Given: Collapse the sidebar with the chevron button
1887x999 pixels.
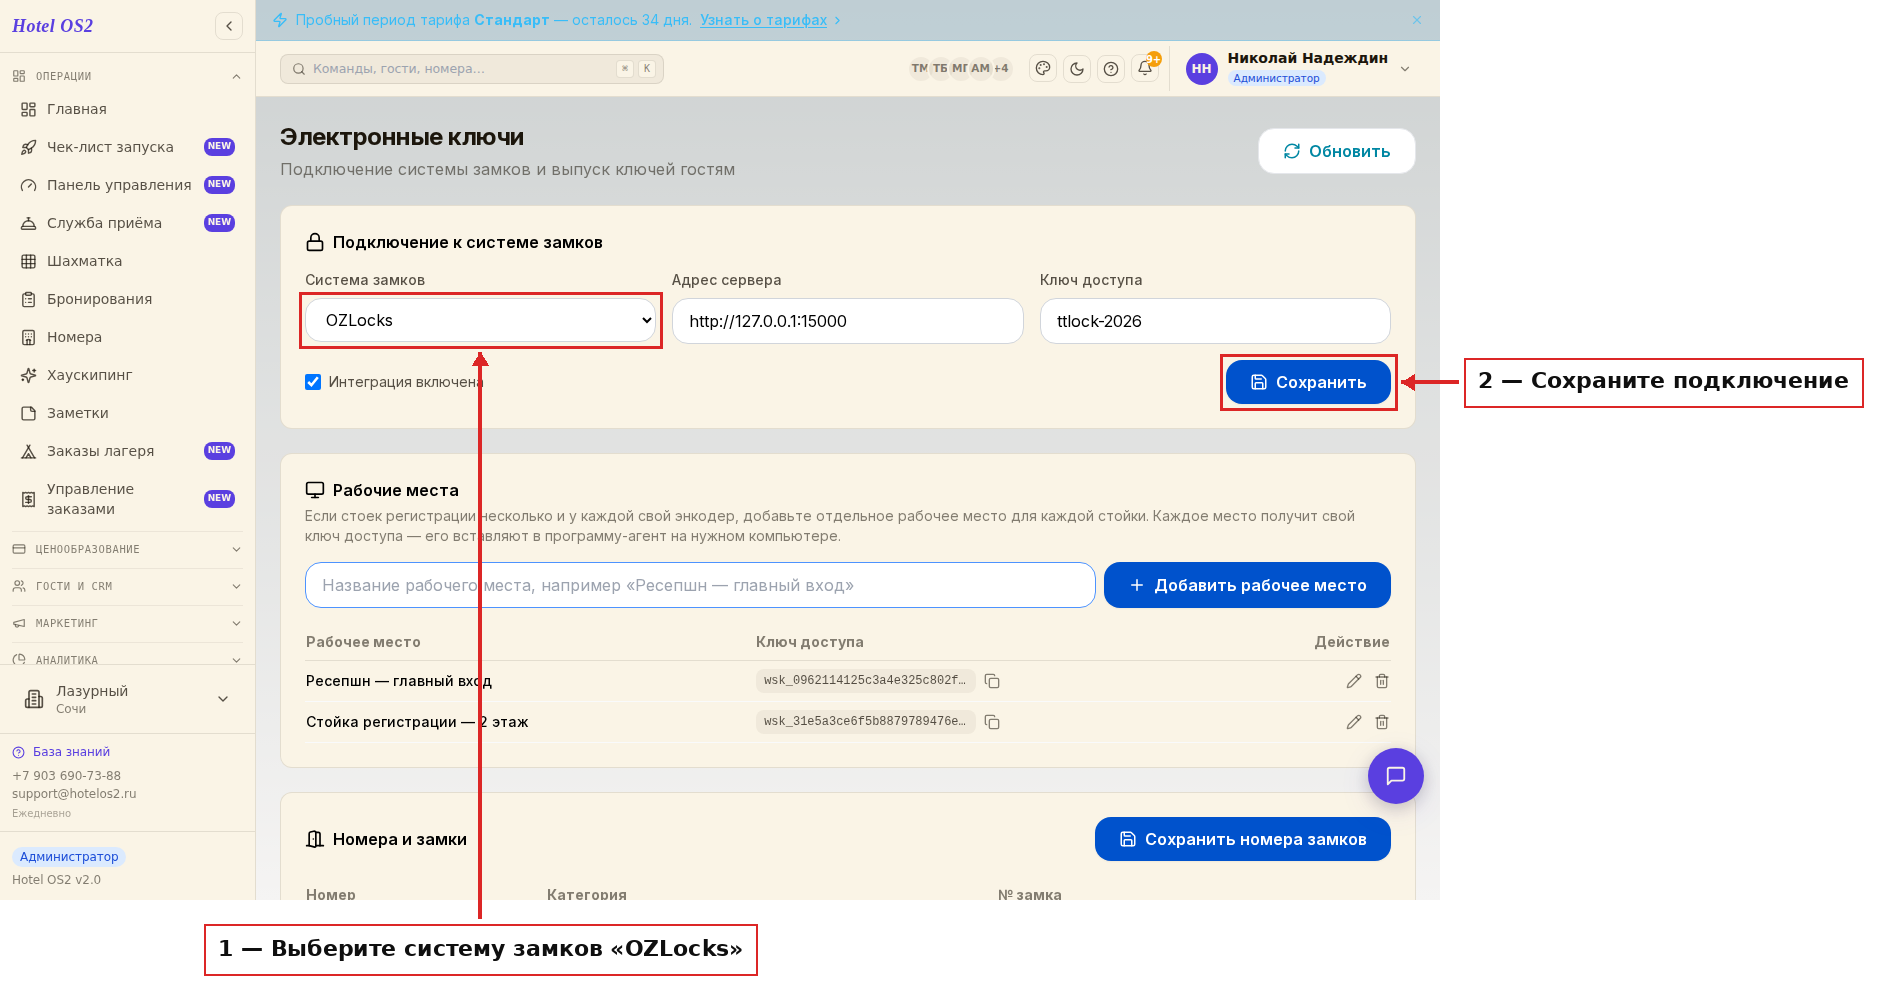Looking at the screenshot, I should 229,26.
